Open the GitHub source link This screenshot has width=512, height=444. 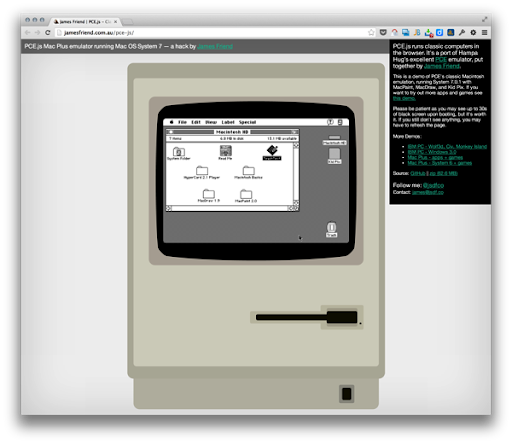(x=418, y=173)
